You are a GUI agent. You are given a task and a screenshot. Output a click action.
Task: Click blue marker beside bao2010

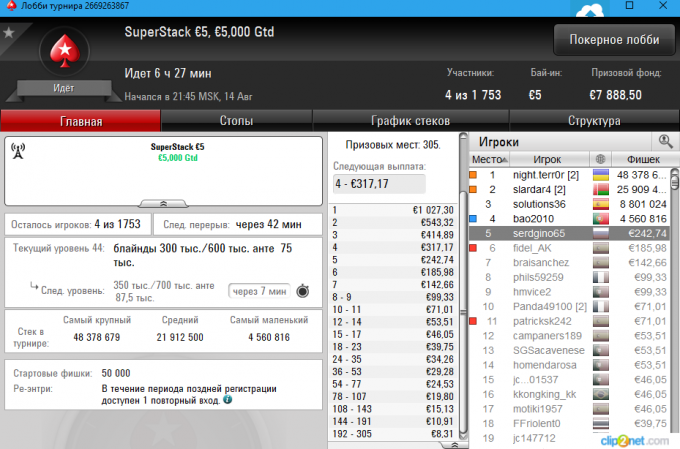[x=473, y=219]
